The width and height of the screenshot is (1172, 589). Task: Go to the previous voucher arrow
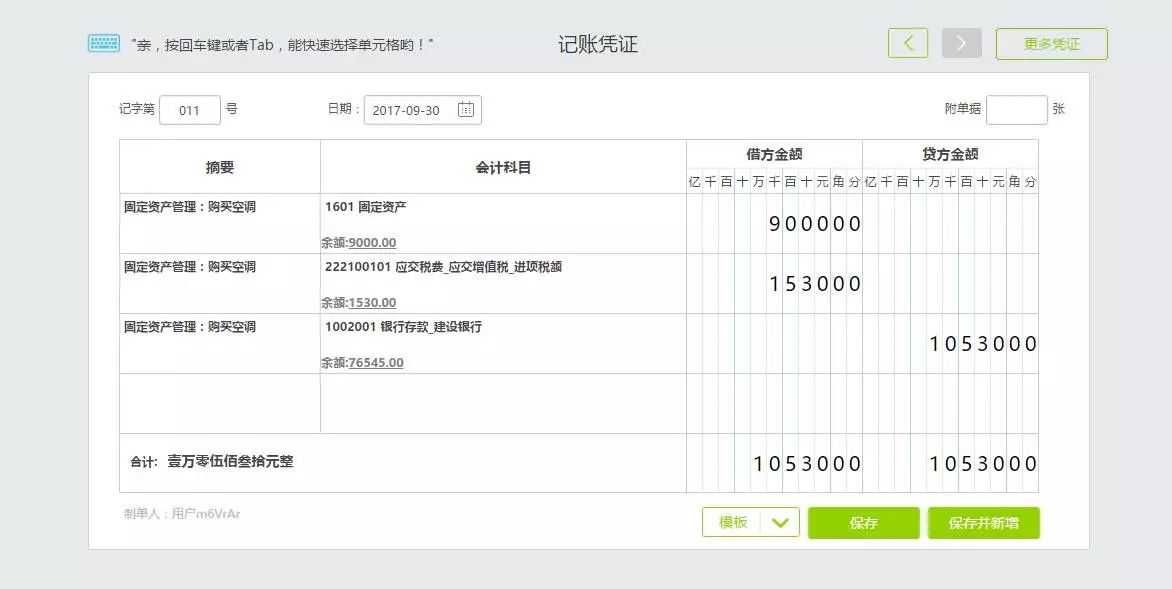point(907,43)
